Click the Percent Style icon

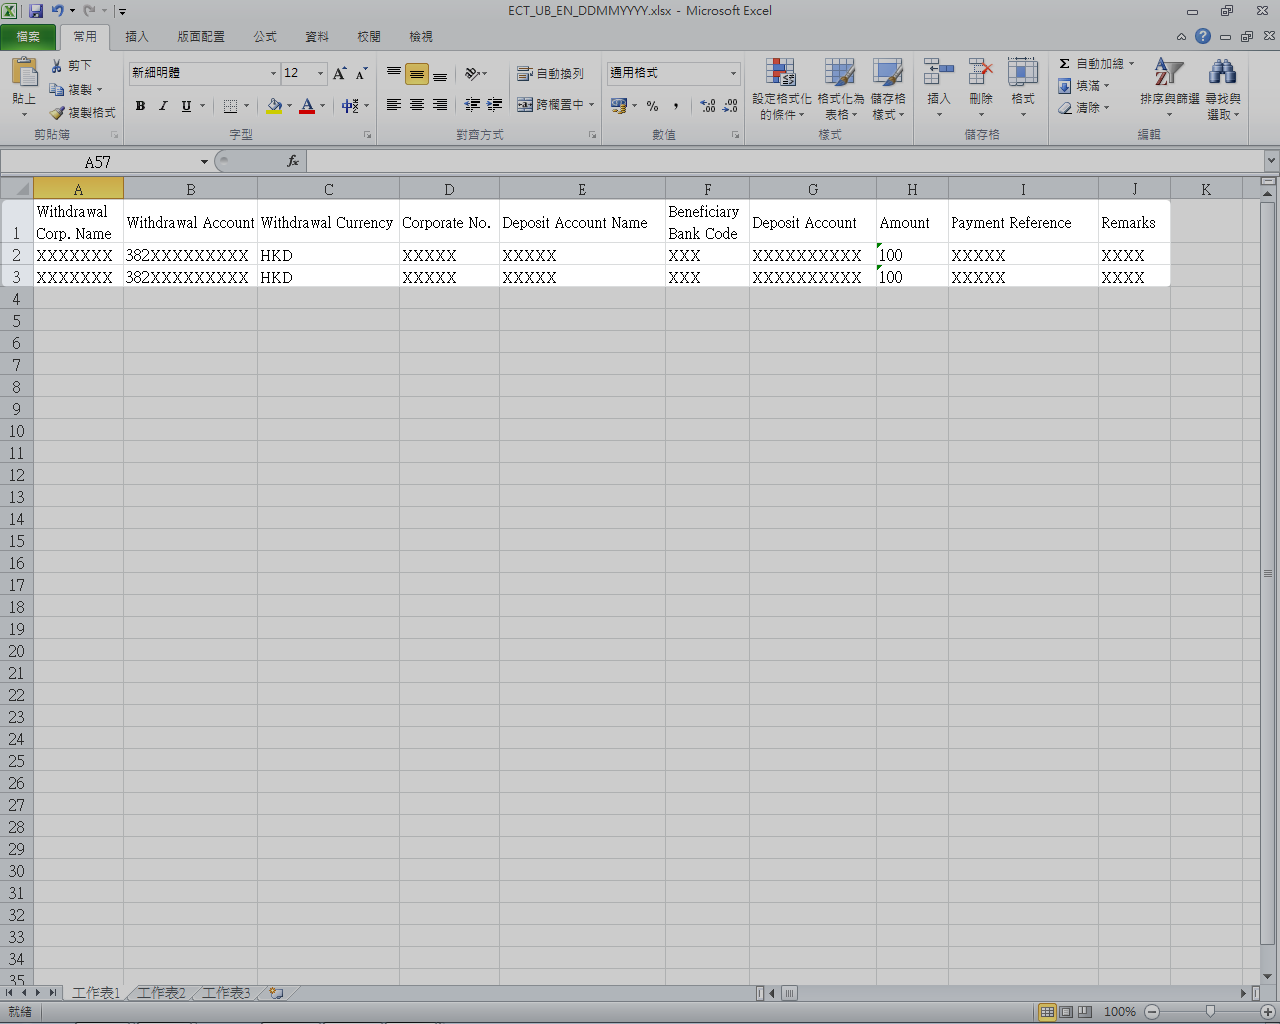coord(652,106)
